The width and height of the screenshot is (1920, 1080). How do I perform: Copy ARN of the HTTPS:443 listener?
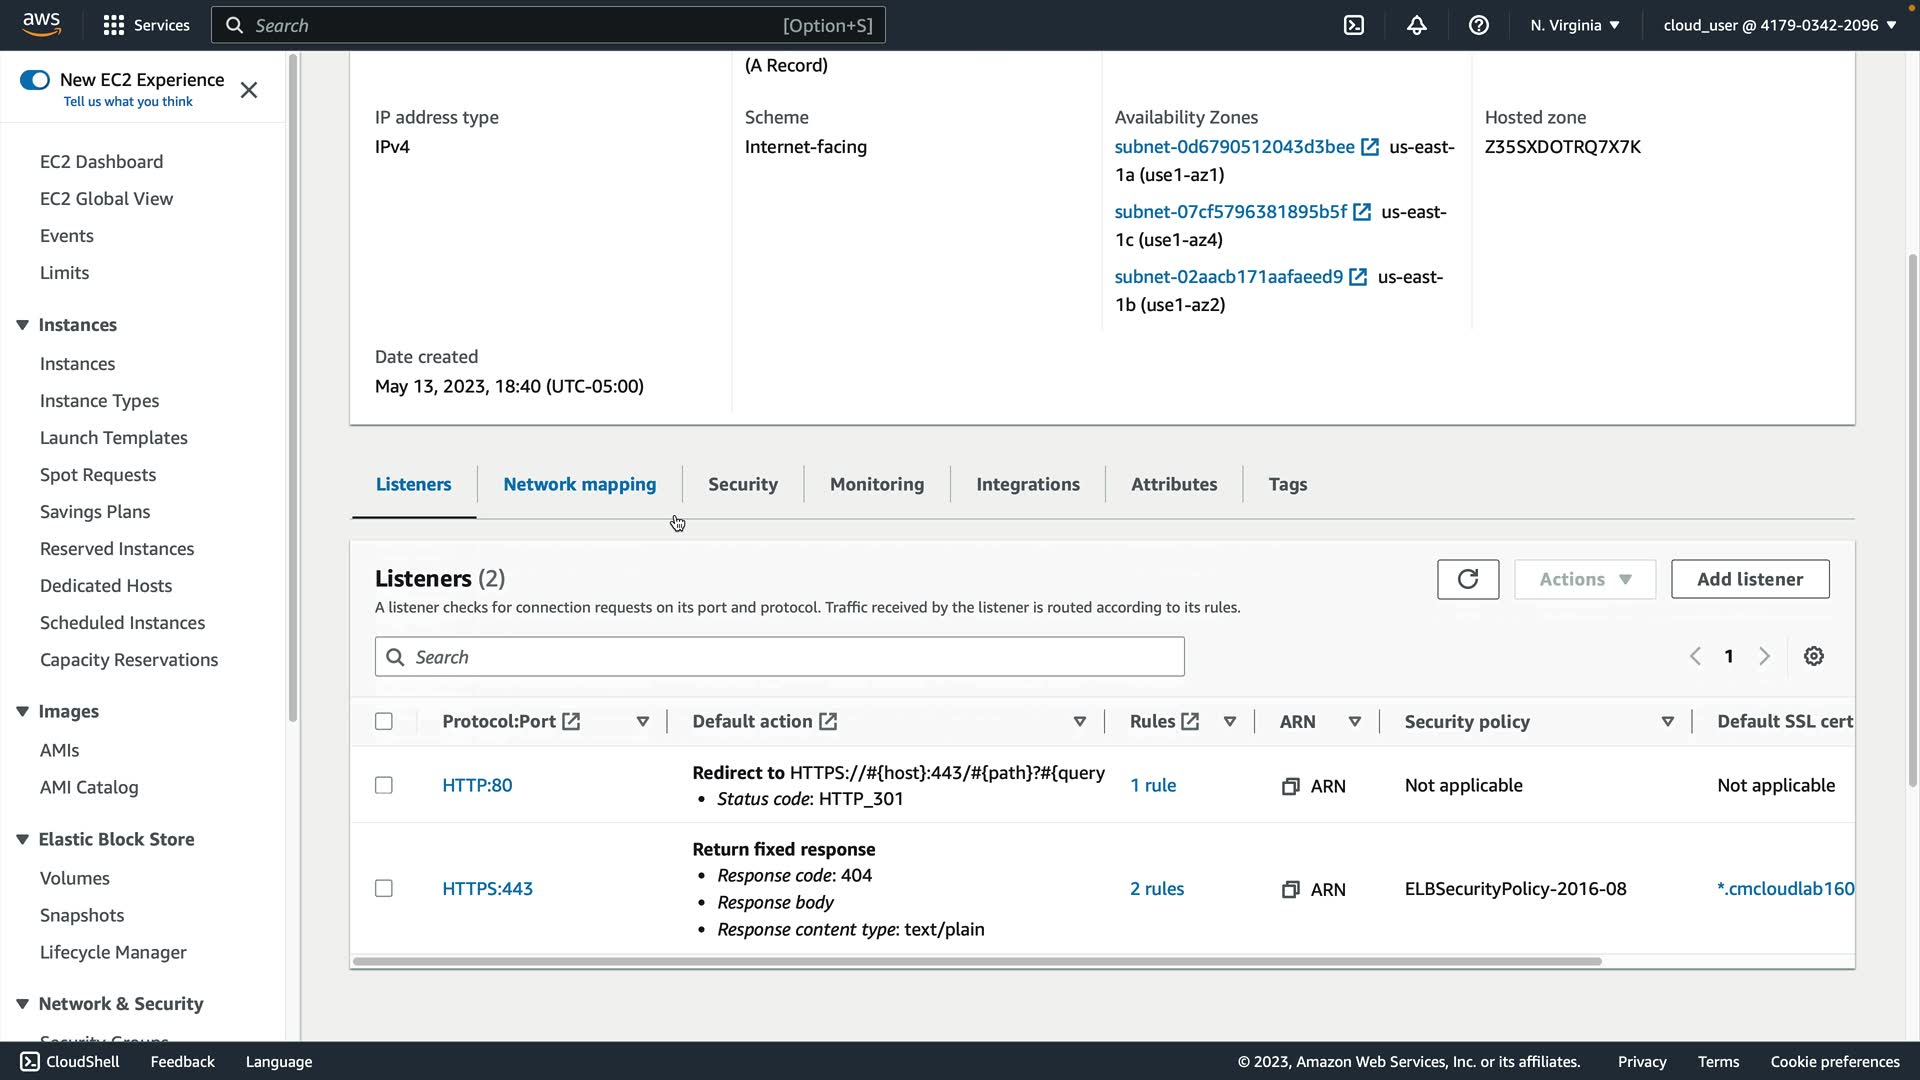(1291, 889)
